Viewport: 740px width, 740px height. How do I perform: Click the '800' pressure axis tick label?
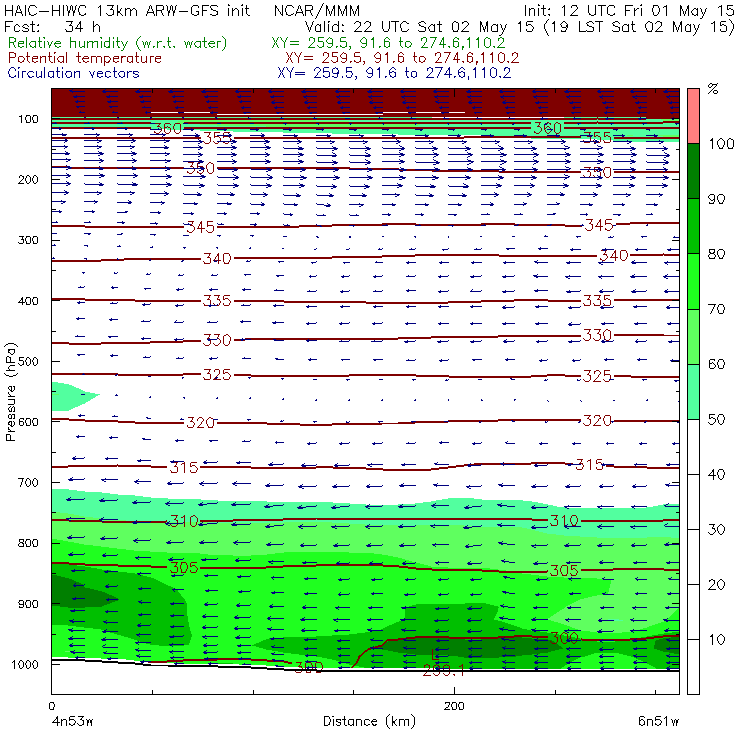[28, 543]
